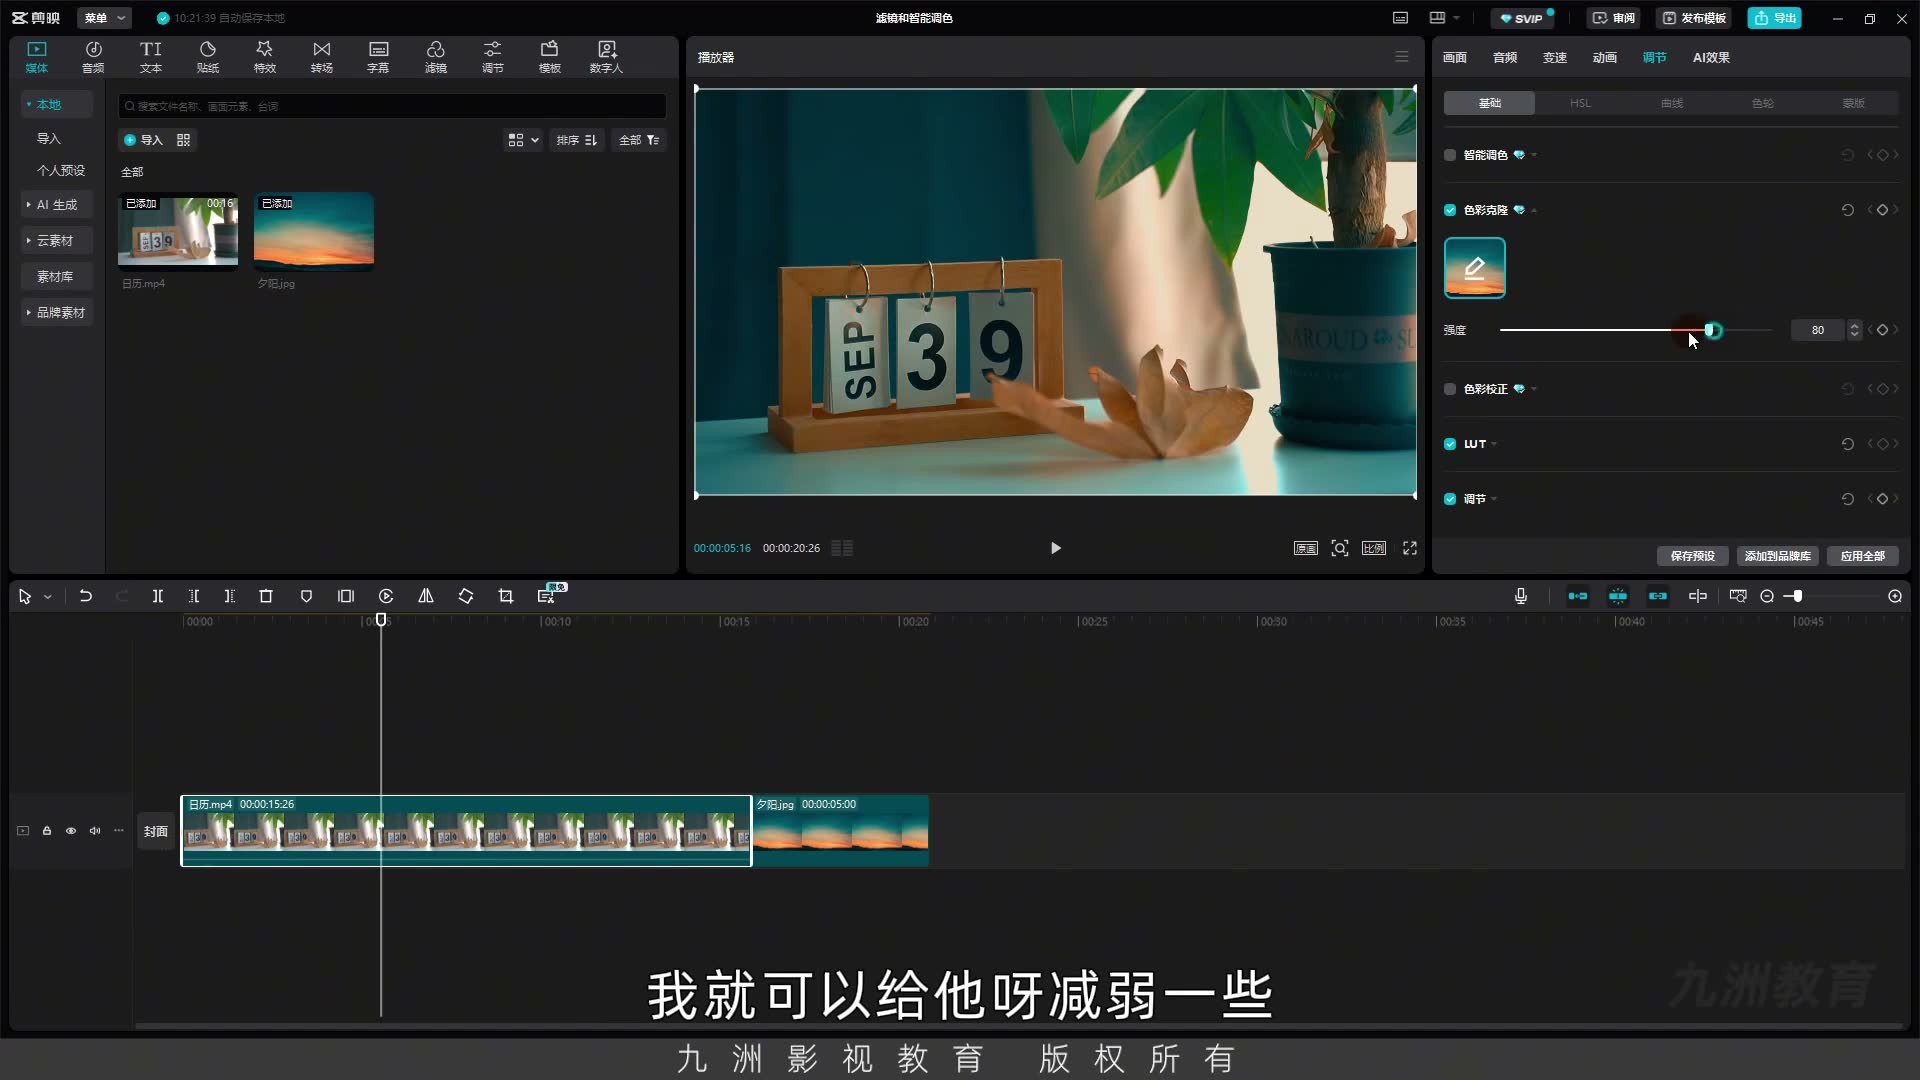Click the microphone record voiceover icon
Viewport: 1920px width, 1080px height.
(1521, 596)
